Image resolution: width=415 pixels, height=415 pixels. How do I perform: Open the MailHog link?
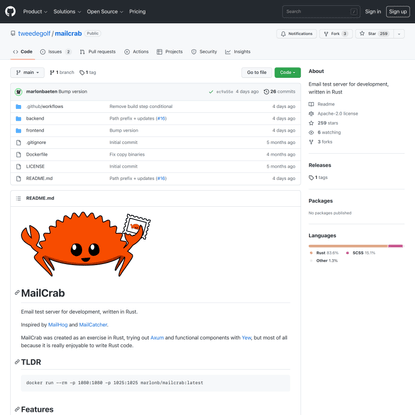click(x=58, y=325)
